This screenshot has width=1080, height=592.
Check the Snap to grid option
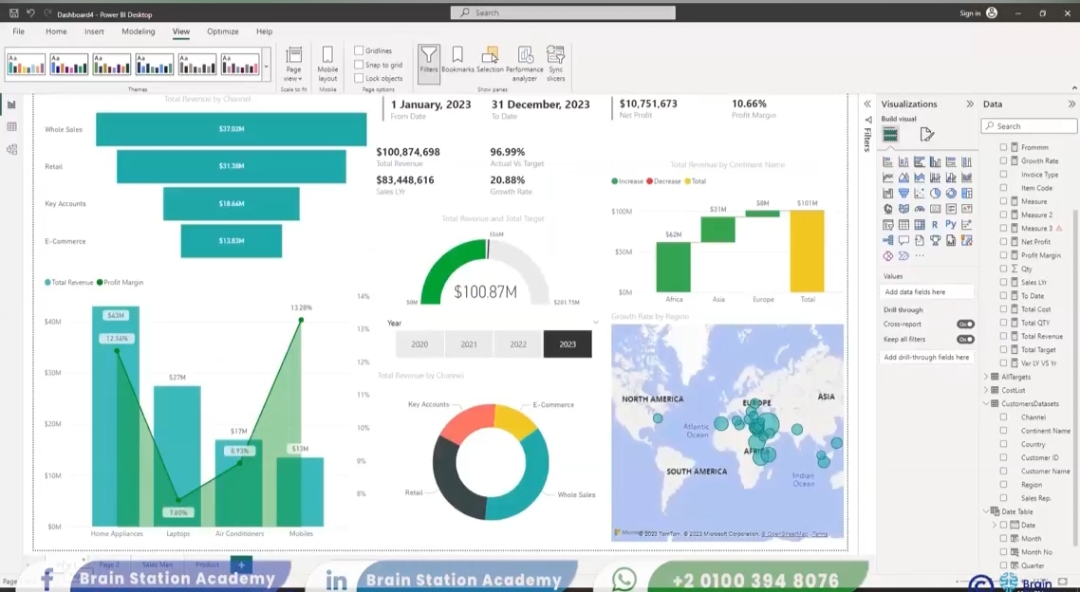[359, 65]
